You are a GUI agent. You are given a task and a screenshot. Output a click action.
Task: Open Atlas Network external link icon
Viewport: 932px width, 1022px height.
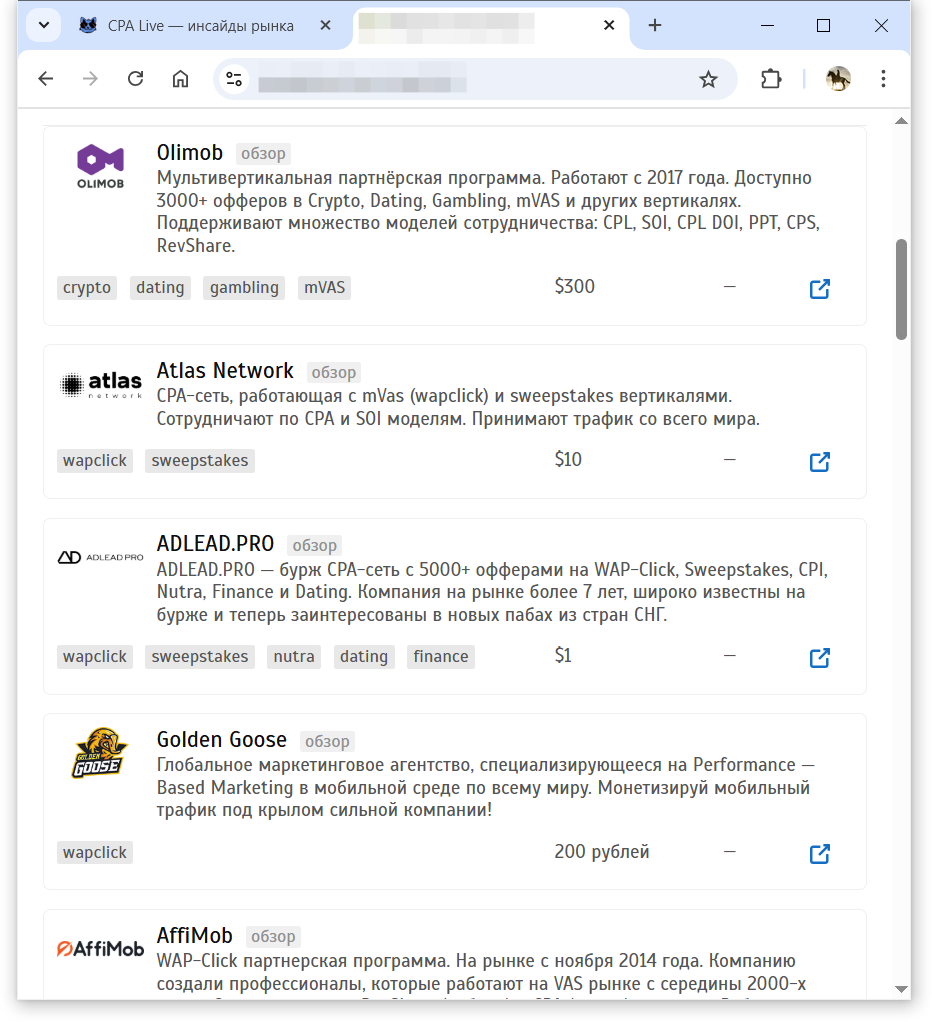tap(819, 462)
